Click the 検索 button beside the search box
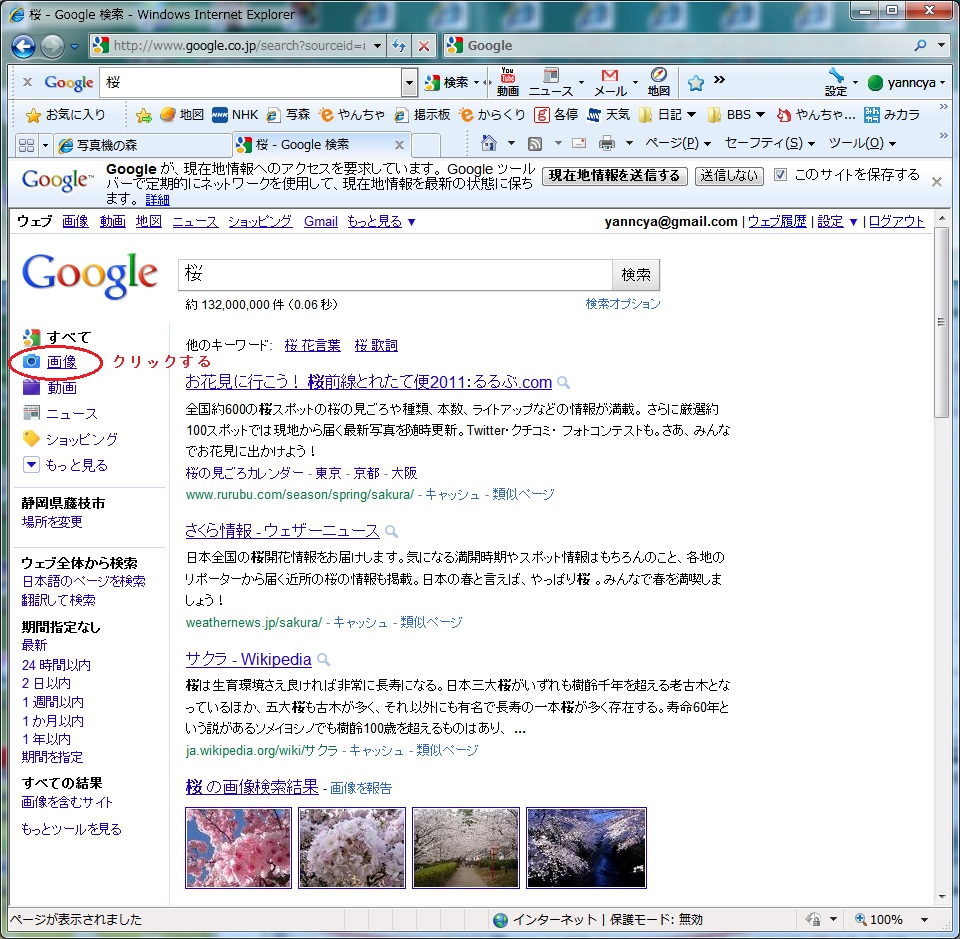Screen dimensions: 960x939 [x=636, y=274]
